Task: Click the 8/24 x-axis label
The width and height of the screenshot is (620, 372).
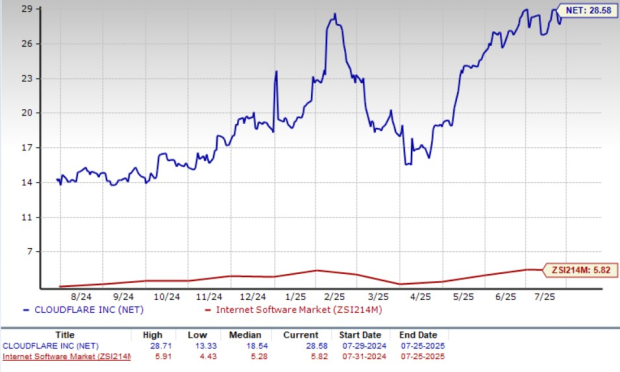Action: coord(81,296)
